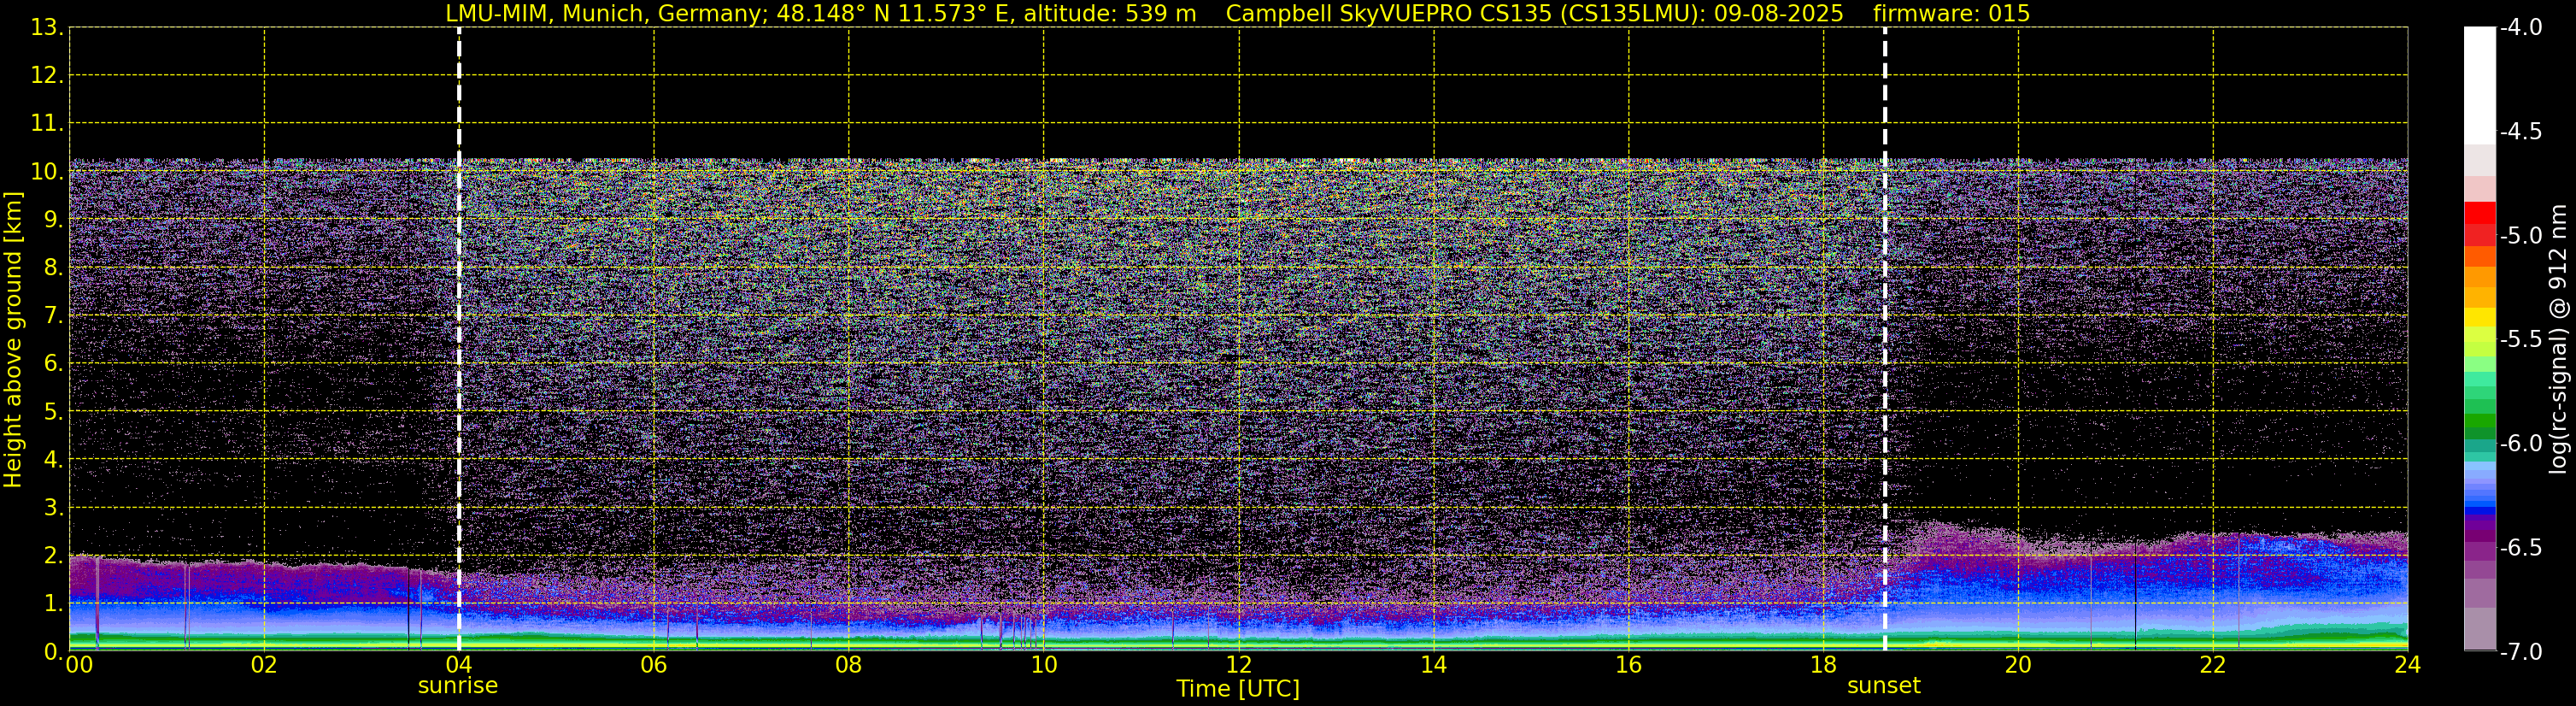Click the "log(rc-signal) @ 912 nm" colorbar label
The width and height of the screenshot is (2576, 706).
pyautogui.click(x=2560, y=339)
